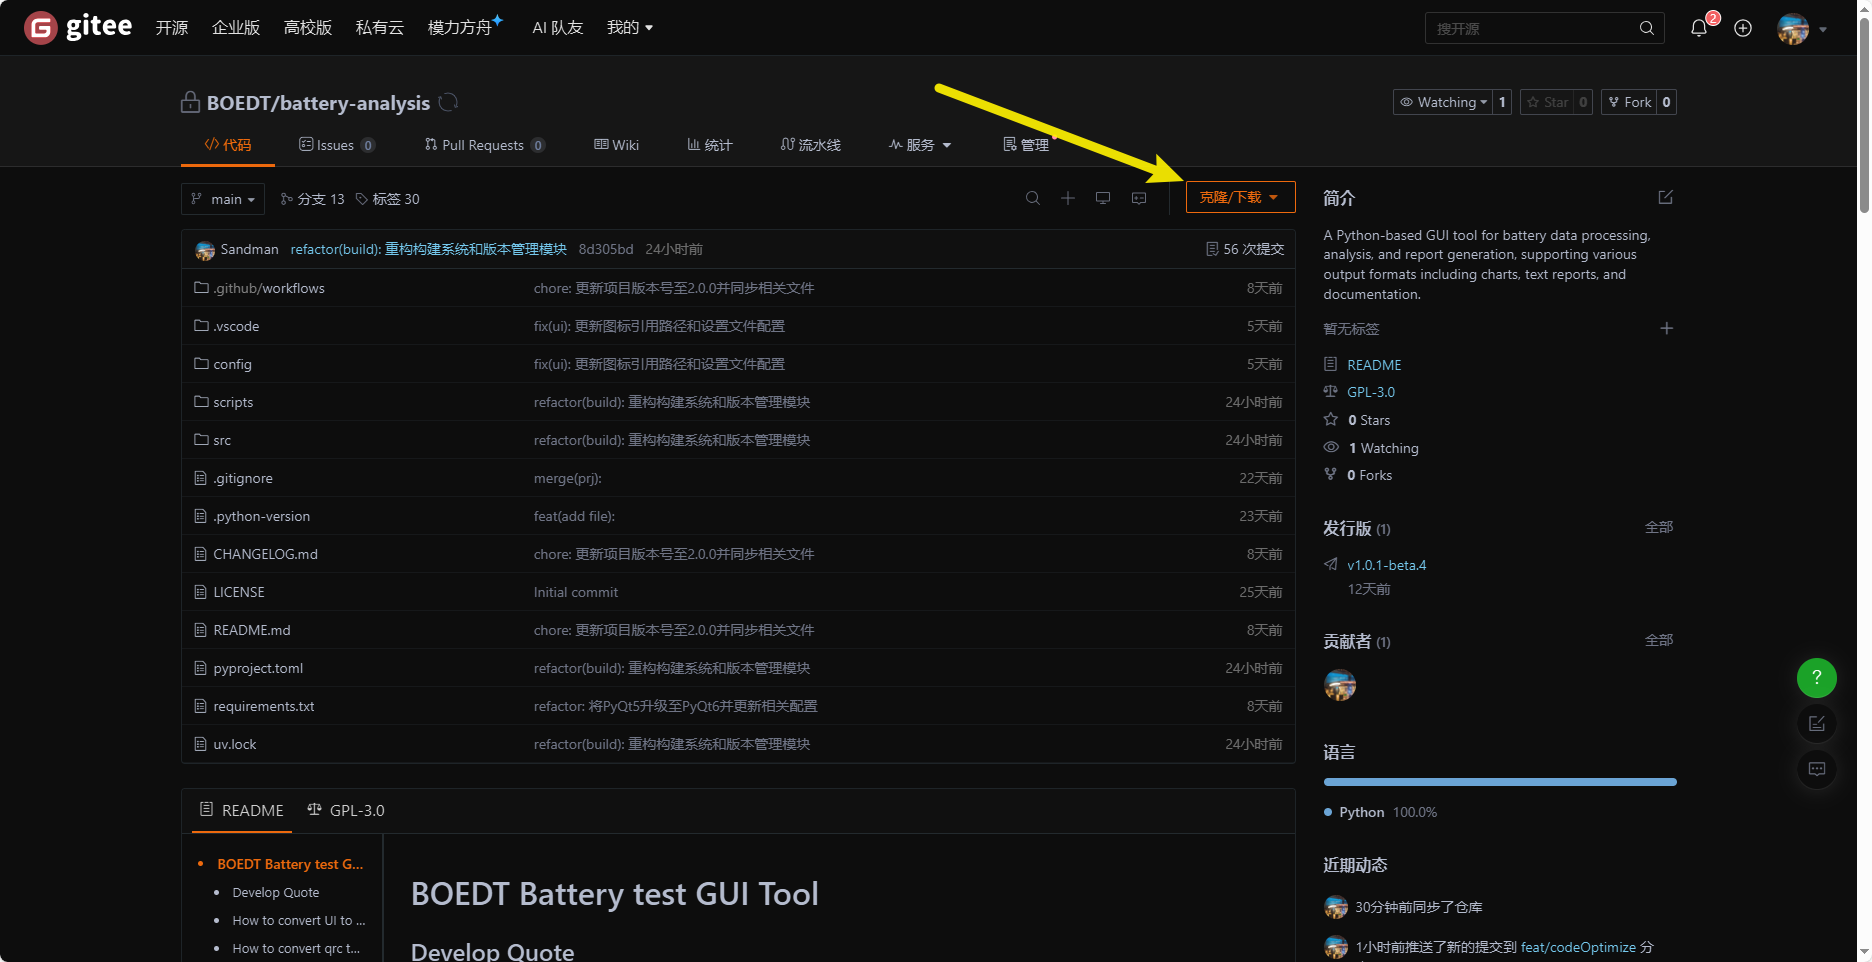View 标签 30 tags list
Screen dimensions: 1872x962
pyautogui.click(x=388, y=199)
